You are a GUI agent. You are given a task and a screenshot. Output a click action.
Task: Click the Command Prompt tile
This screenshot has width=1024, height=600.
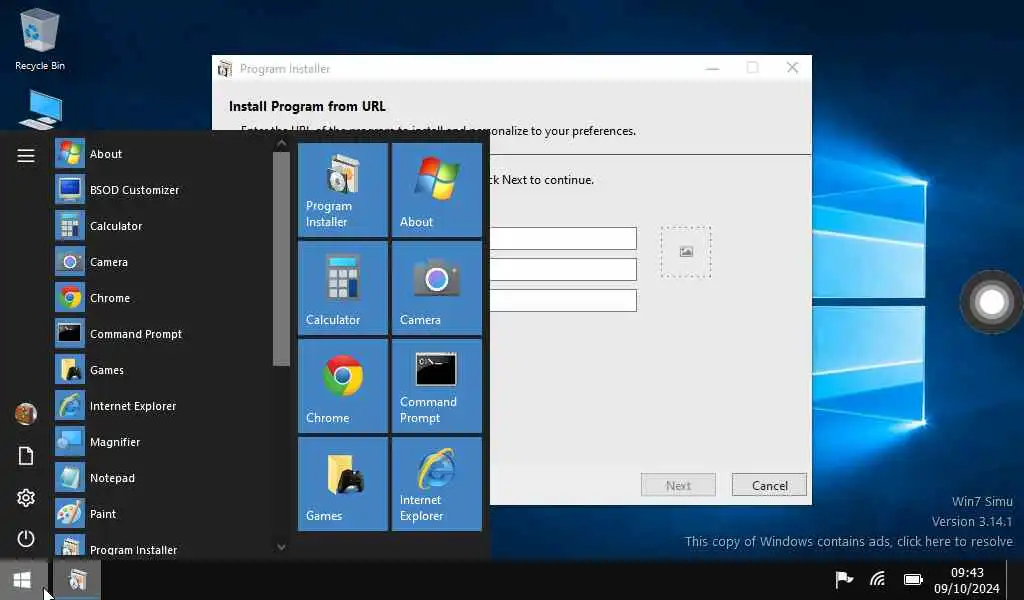pyautogui.click(x=437, y=386)
